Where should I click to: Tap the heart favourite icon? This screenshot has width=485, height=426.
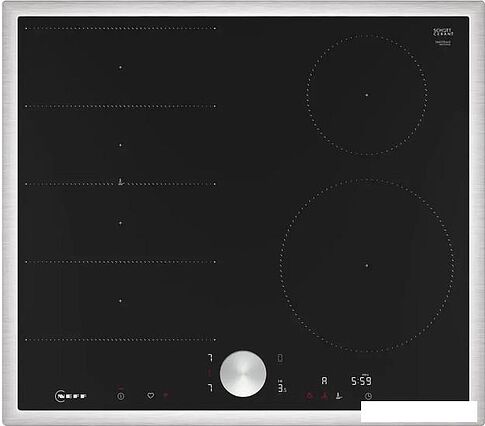(151, 396)
